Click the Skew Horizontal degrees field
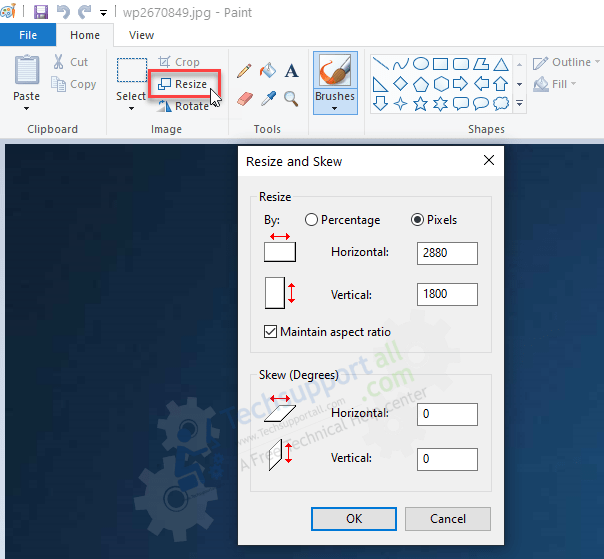Screen dimensions: 604x559 (447, 414)
